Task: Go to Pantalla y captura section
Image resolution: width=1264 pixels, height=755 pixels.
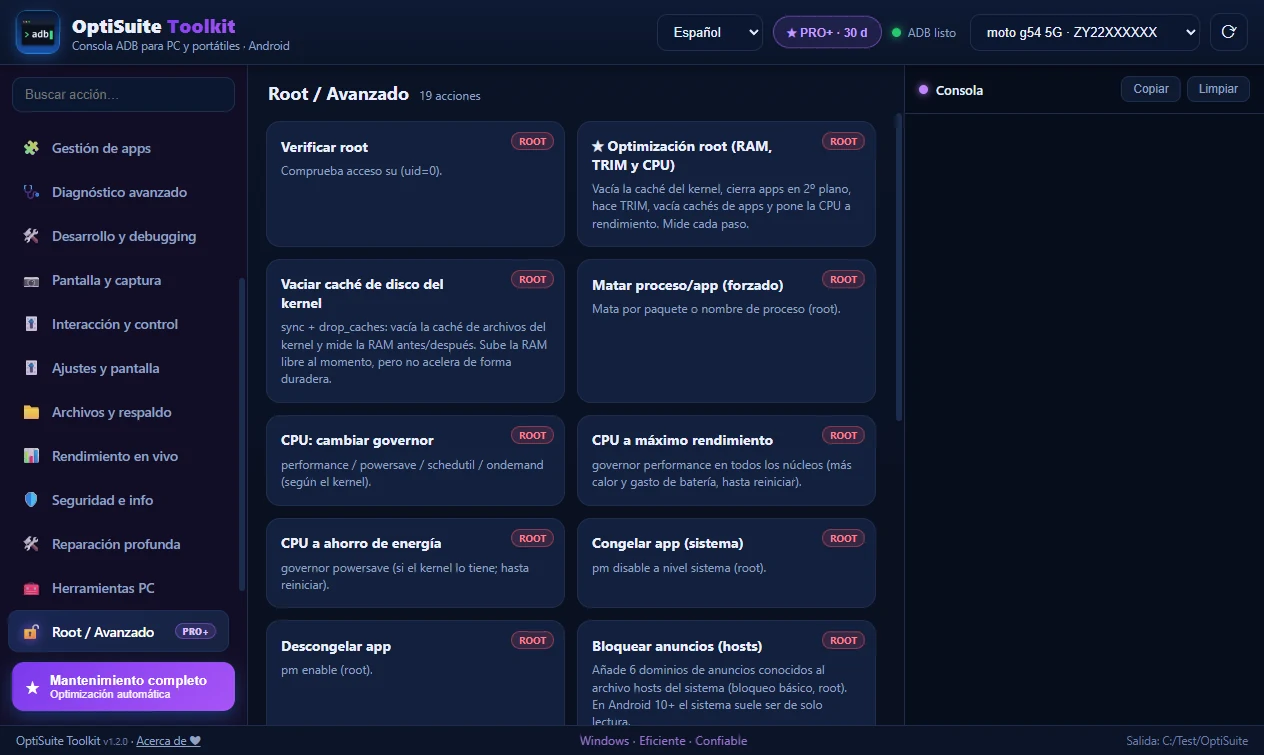Action: click(x=118, y=280)
